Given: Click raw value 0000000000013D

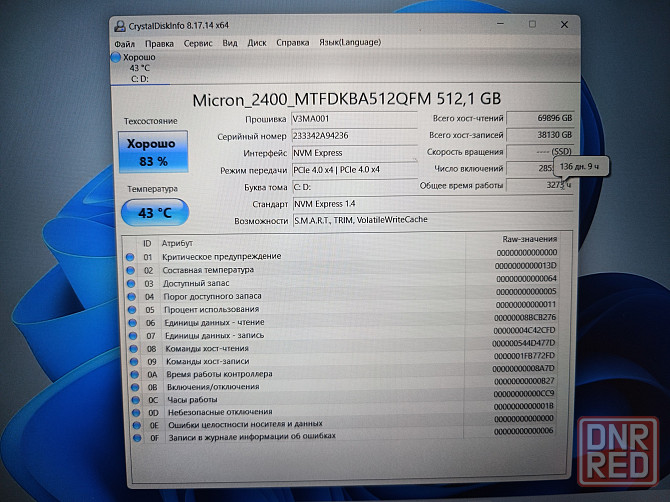Looking at the screenshot, I should pos(526,266).
